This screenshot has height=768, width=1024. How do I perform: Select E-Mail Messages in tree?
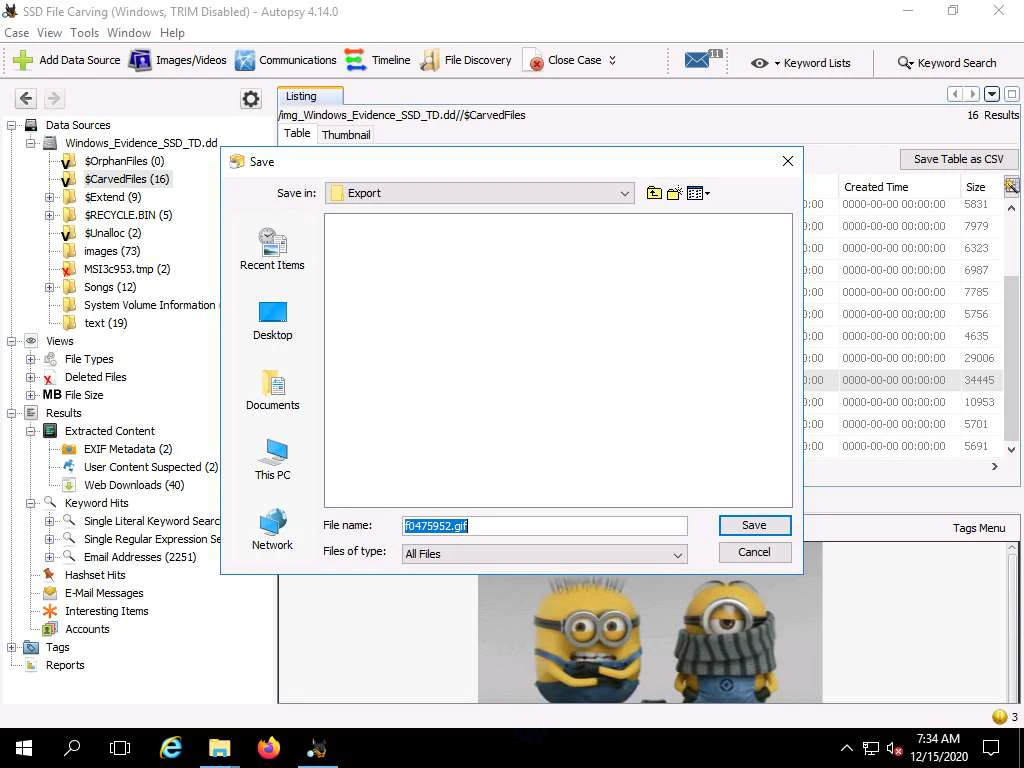coord(104,593)
